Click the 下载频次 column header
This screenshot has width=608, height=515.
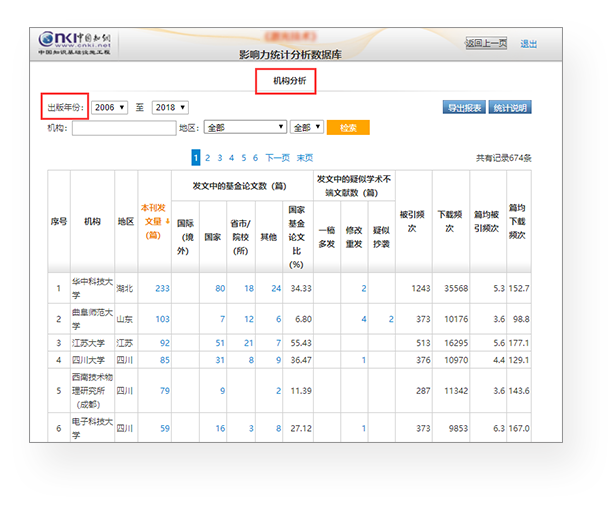(450, 221)
